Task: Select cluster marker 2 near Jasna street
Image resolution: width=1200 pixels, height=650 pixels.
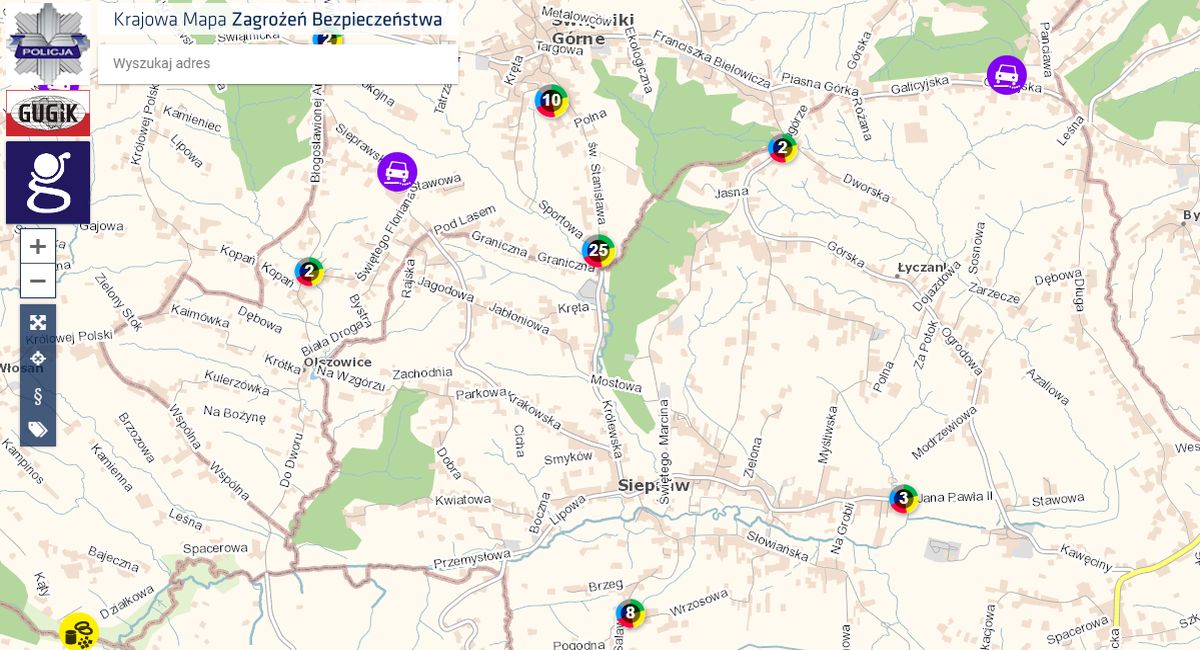Action: pos(782,149)
